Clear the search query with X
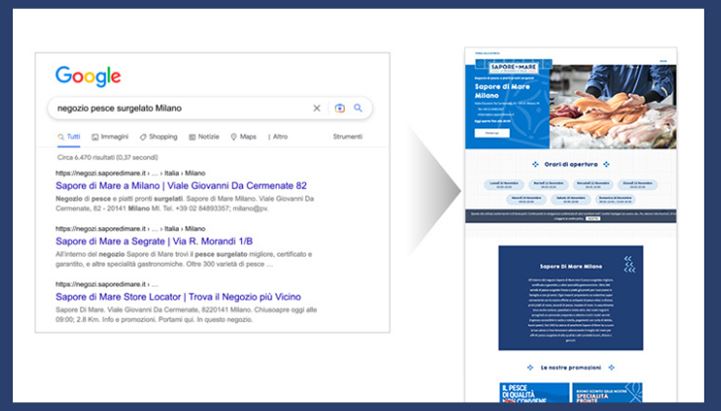Image resolution: width=721 pixels, height=411 pixels. tap(317, 108)
